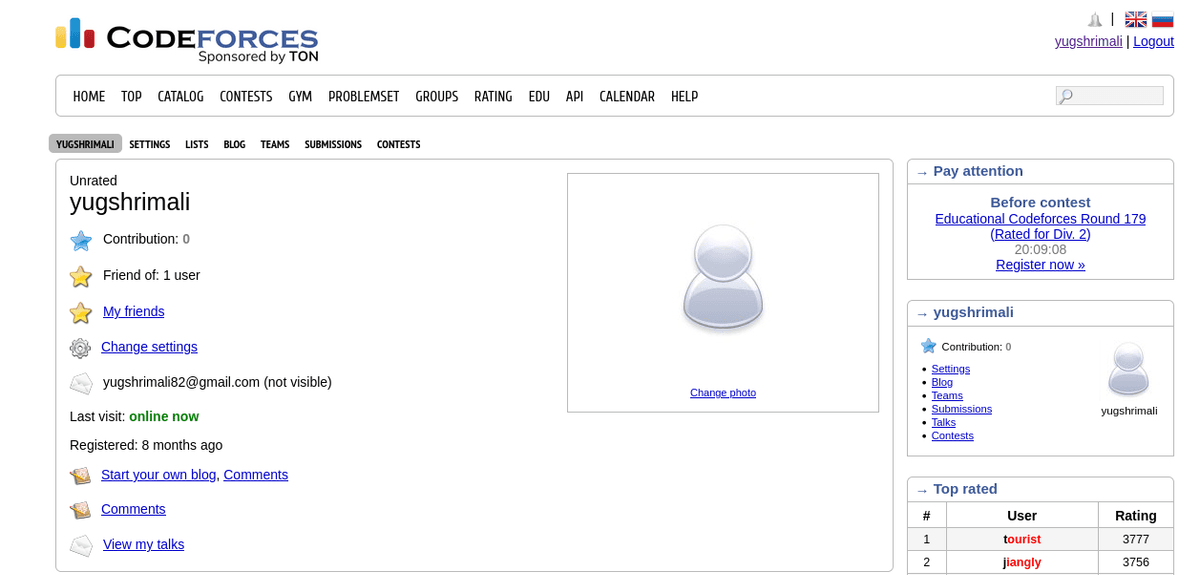Screen dimensions: 1200x575
Task: Click the search magnifier icon
Action: tap(1066, 96)
